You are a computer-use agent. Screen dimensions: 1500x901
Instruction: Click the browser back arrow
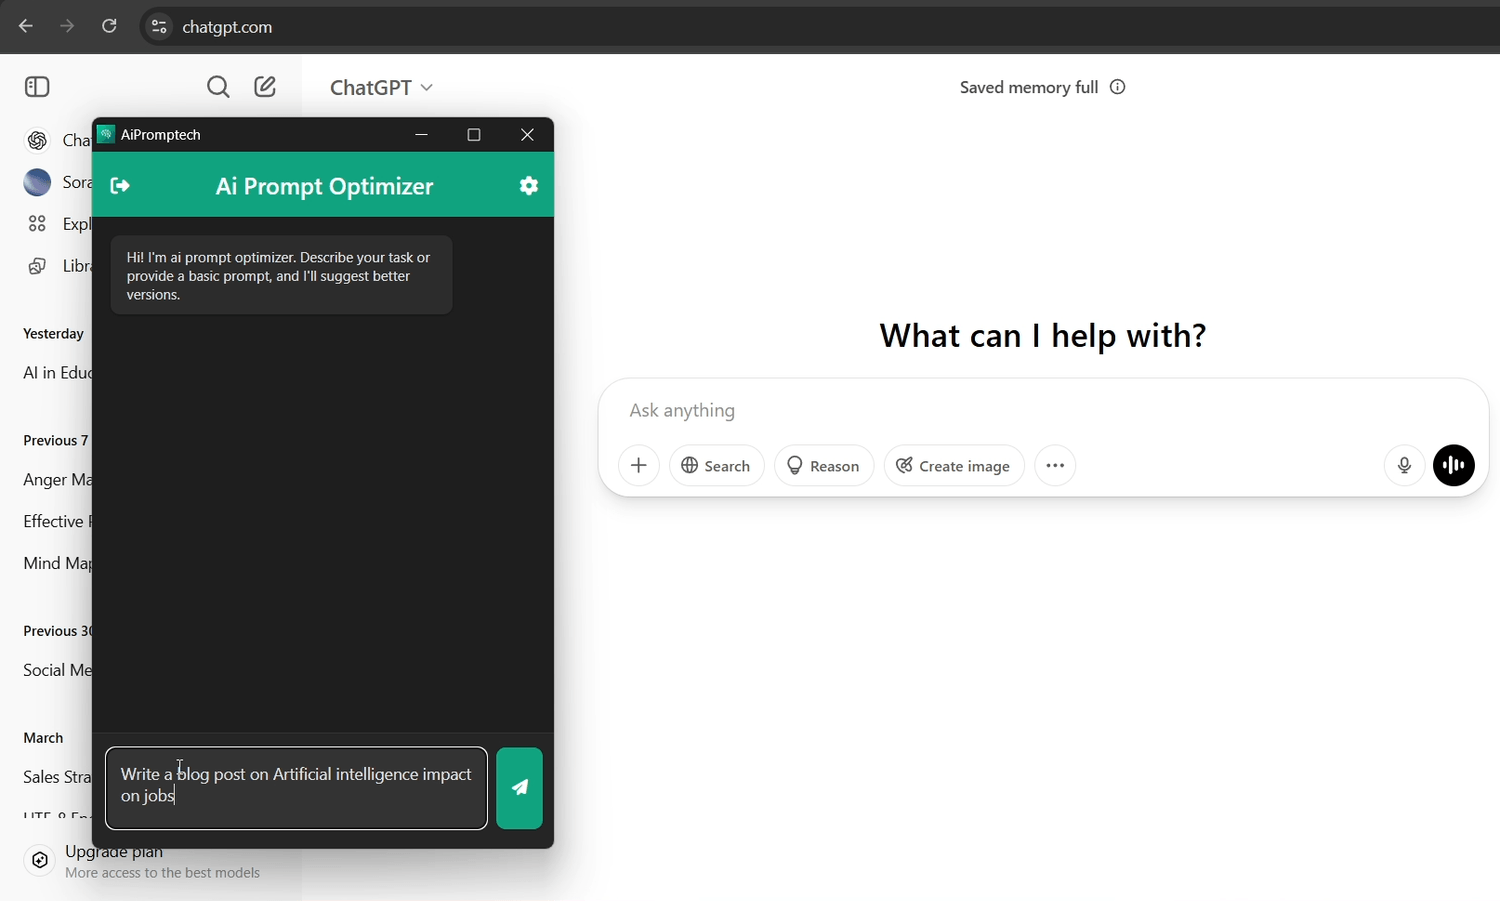[26, 26]
